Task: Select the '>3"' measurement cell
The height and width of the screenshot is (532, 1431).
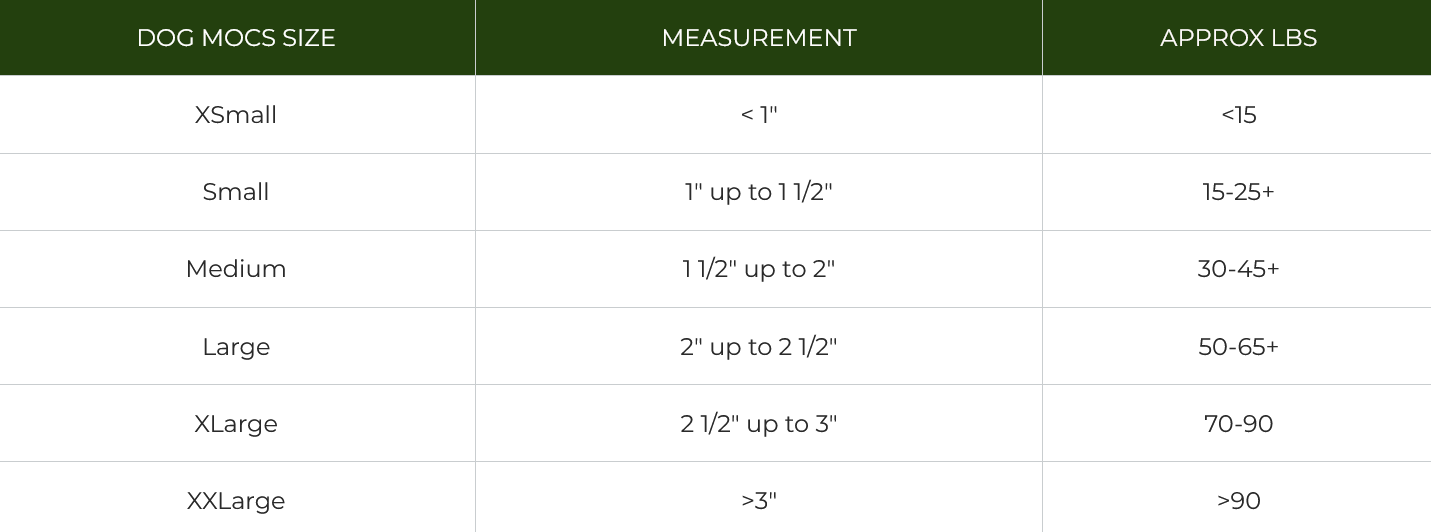Action: pyautogui.click(x=759, y=501)
